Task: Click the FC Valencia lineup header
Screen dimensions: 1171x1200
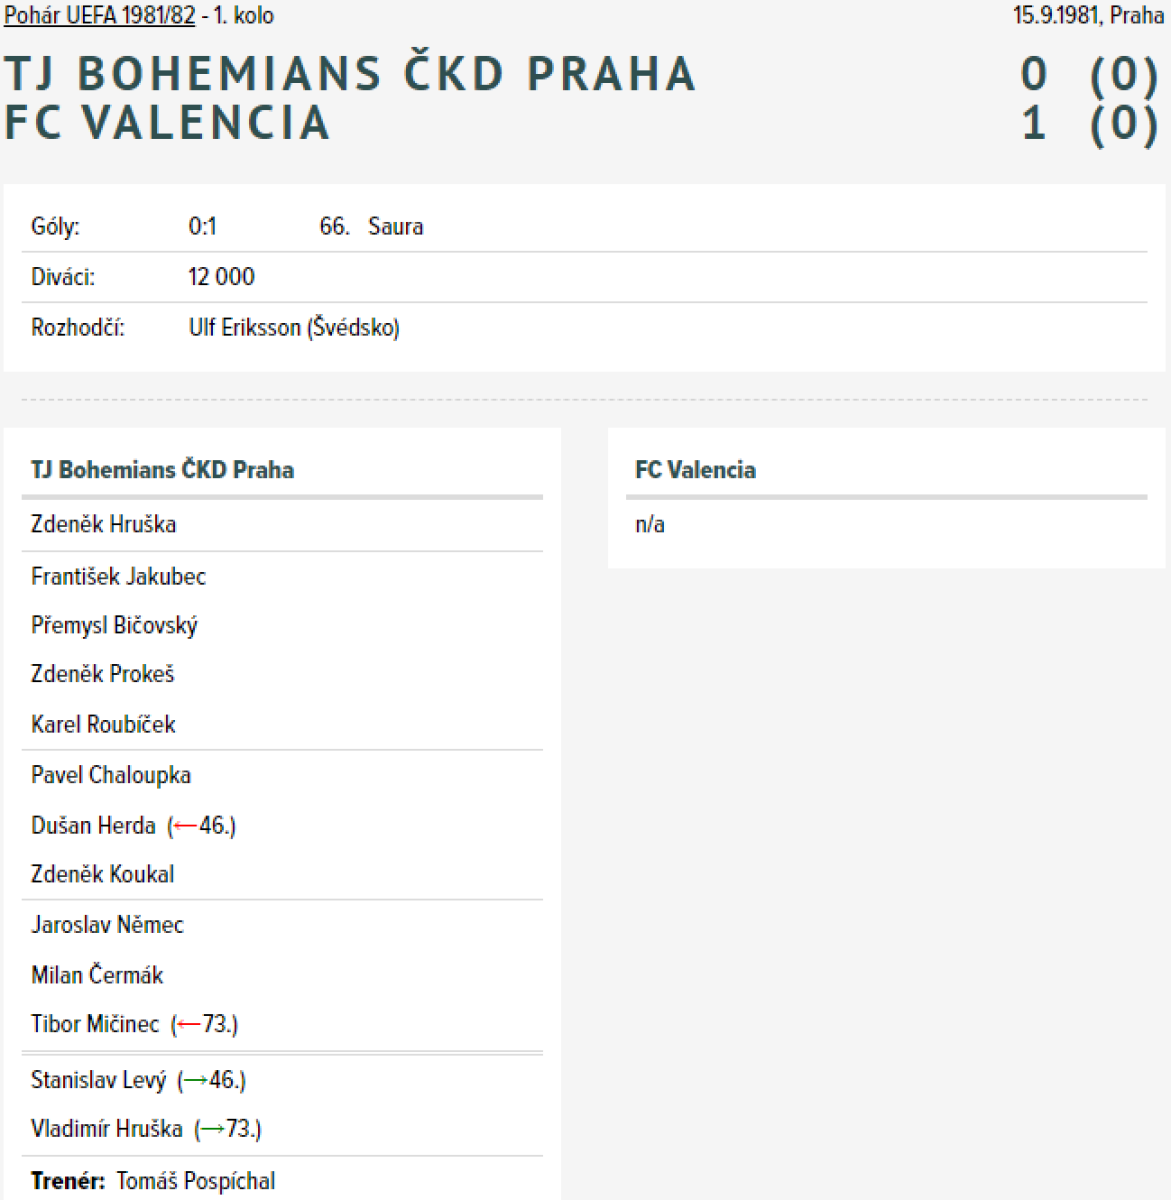Action: point(695,470)
